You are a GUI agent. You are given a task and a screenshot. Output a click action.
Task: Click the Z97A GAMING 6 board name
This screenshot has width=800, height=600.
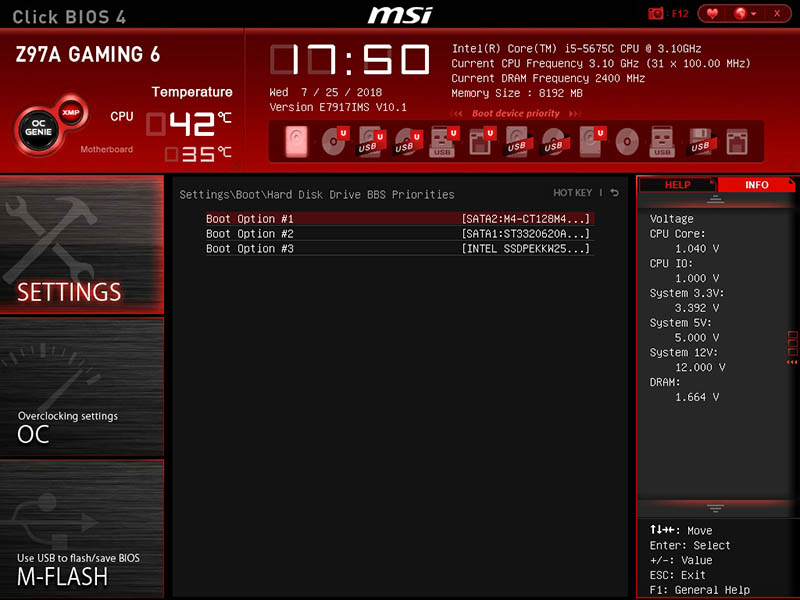pyautogui.click(x=88, y=55)
